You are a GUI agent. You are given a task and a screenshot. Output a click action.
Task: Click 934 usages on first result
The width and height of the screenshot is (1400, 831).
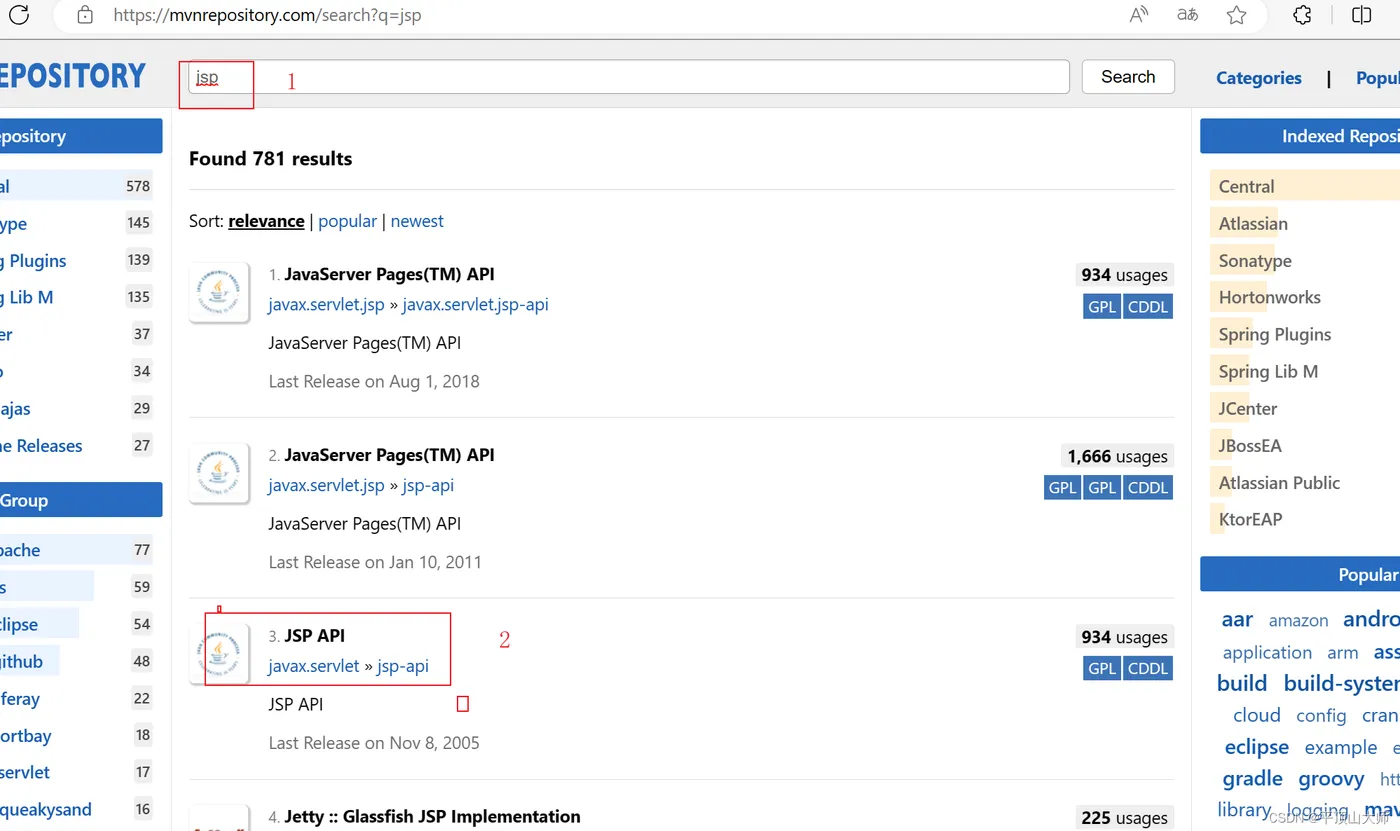1124,275
